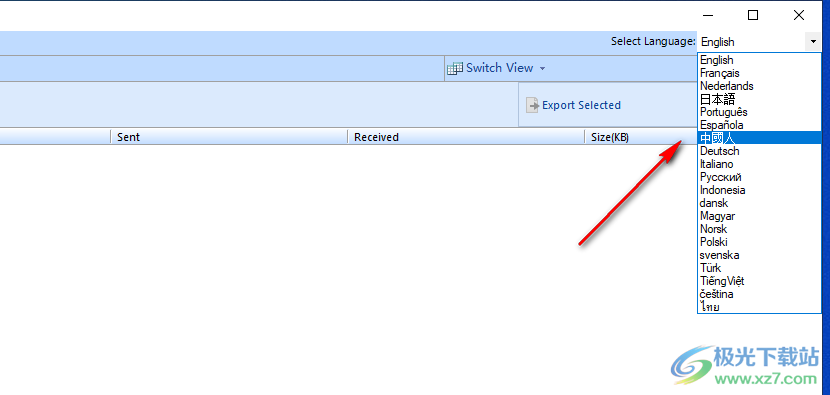
Task: Choose čeština in the language dropdown
Action: 759,294
